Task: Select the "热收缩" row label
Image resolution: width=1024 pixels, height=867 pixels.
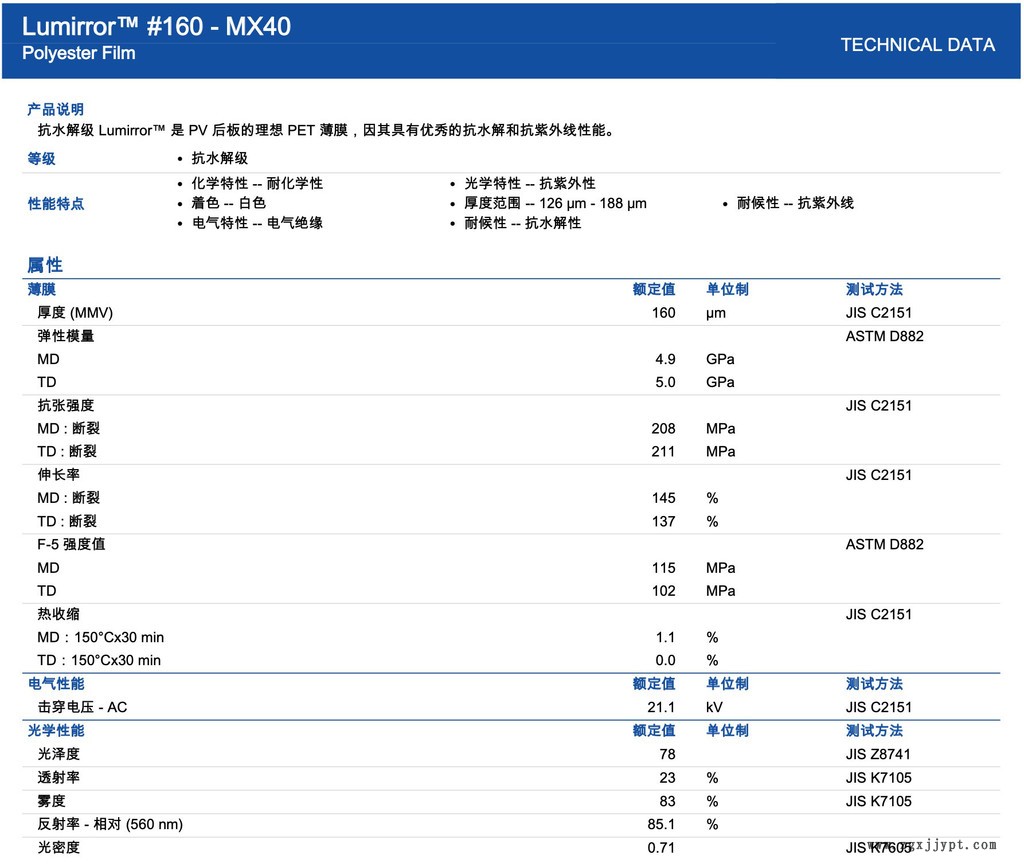Action: (59, 614)
